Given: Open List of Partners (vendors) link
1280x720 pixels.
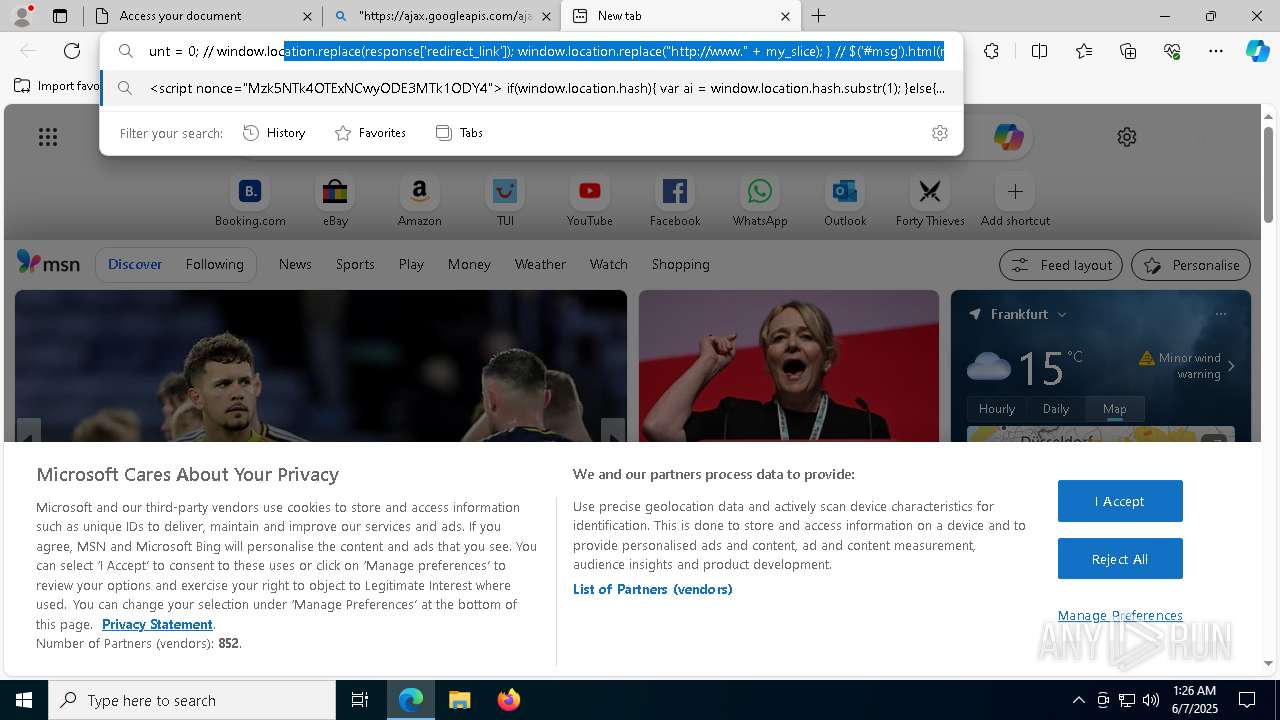Looking at the screenshot, I should tap(652, 589).
